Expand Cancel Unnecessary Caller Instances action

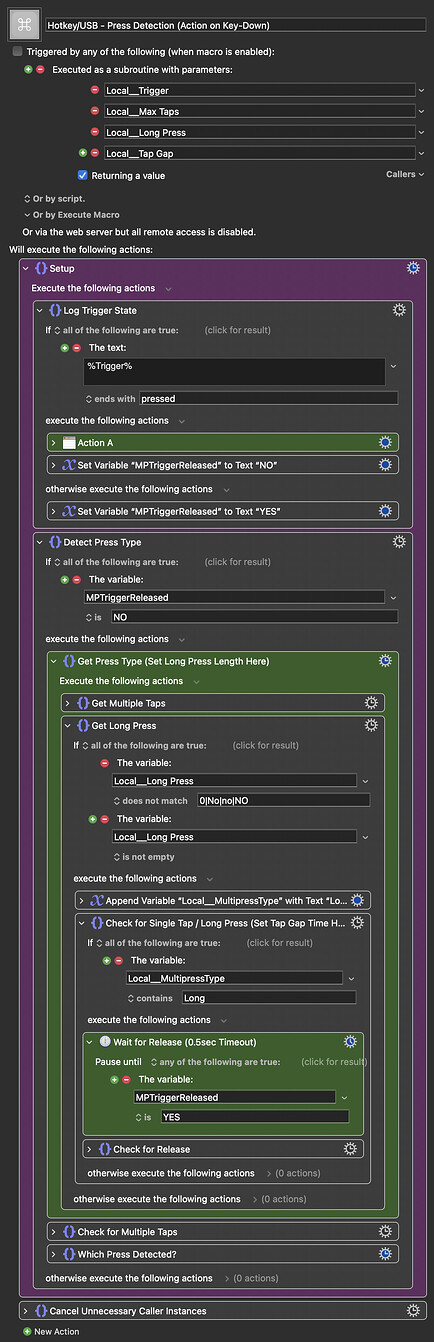(x=26, y=1310)
